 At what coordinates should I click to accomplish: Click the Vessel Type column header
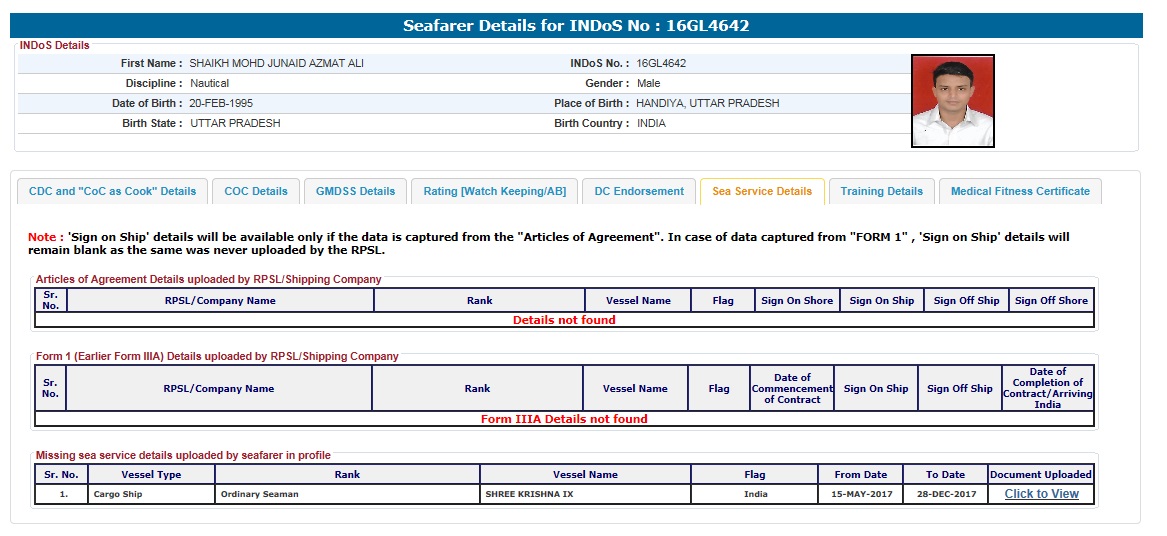[151, 474]
